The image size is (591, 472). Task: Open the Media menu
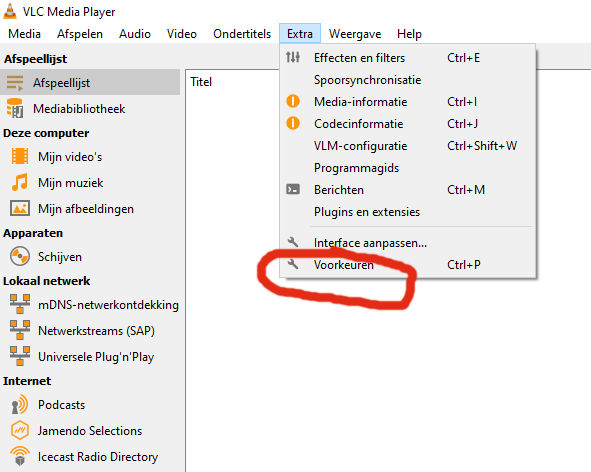pyautogui.click(x=24, y=34)
